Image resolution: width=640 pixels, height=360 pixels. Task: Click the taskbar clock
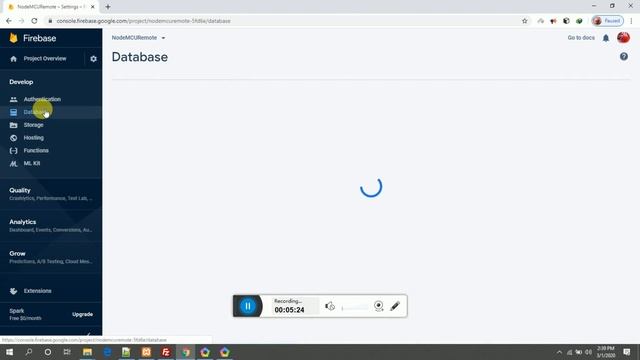tap(606, 352)
